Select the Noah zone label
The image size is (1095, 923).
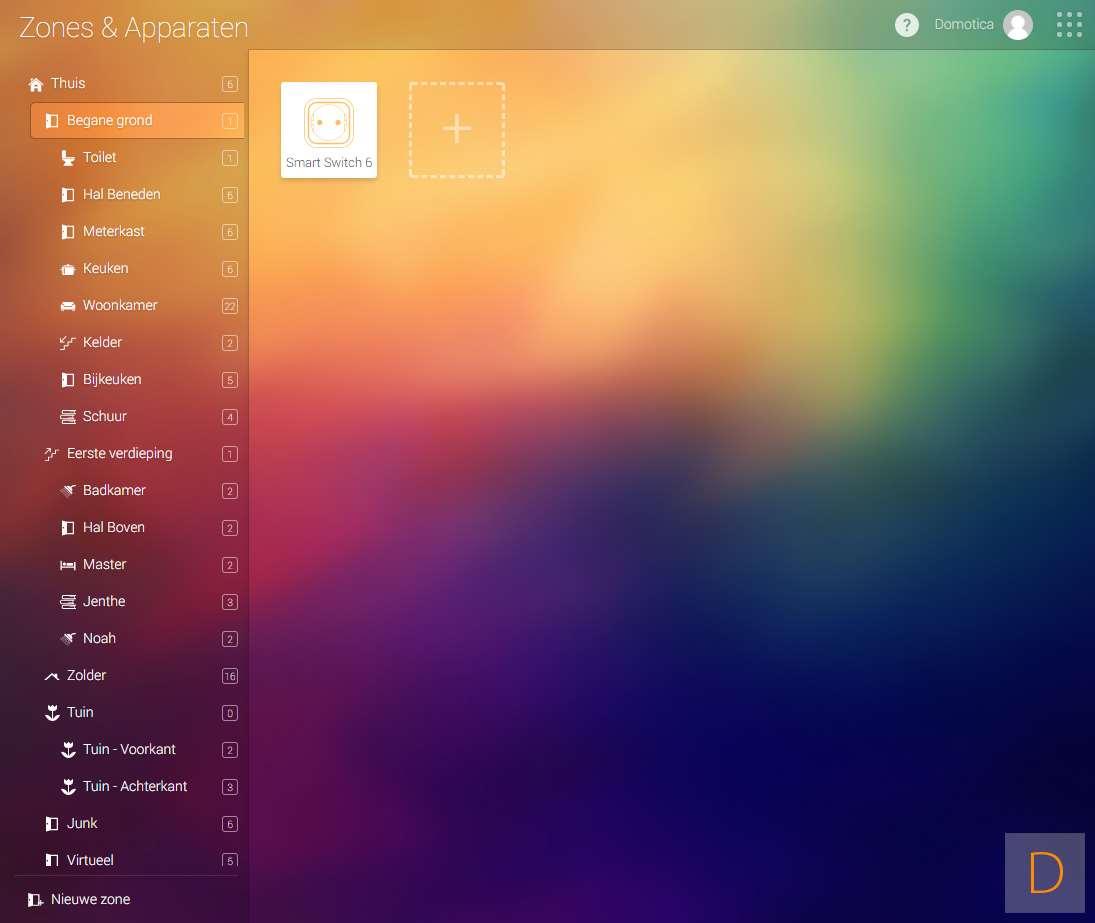click(99, 639)
